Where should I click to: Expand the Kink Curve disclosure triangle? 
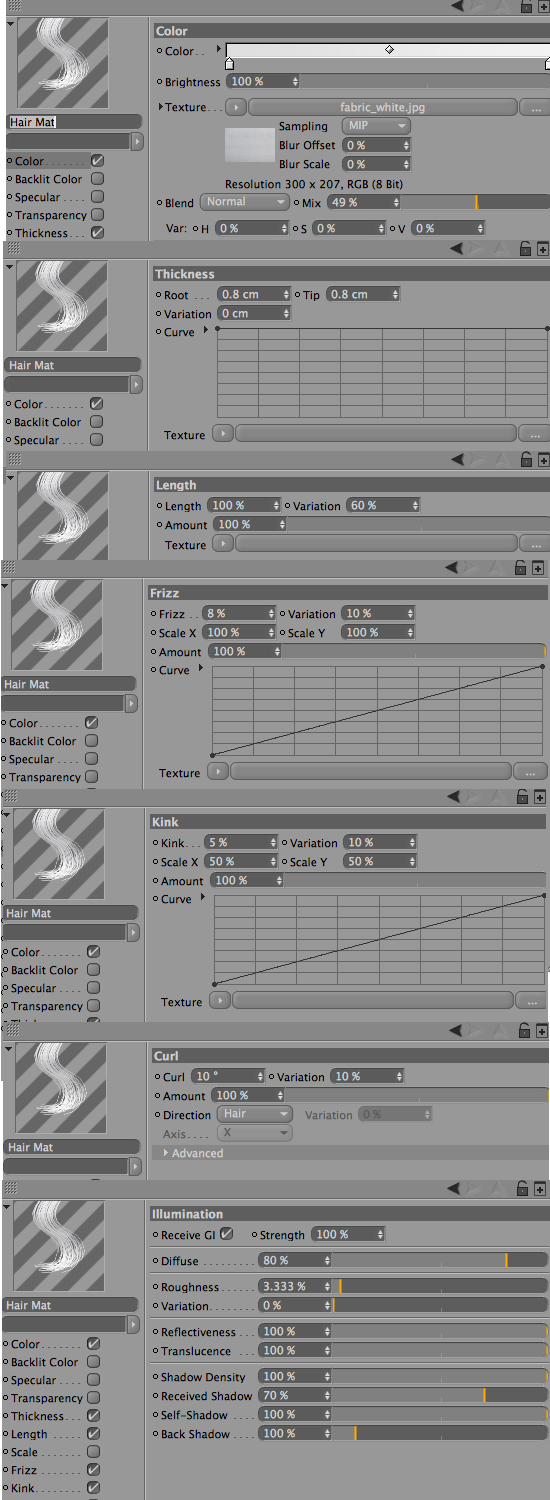click(x=202, y=896)
